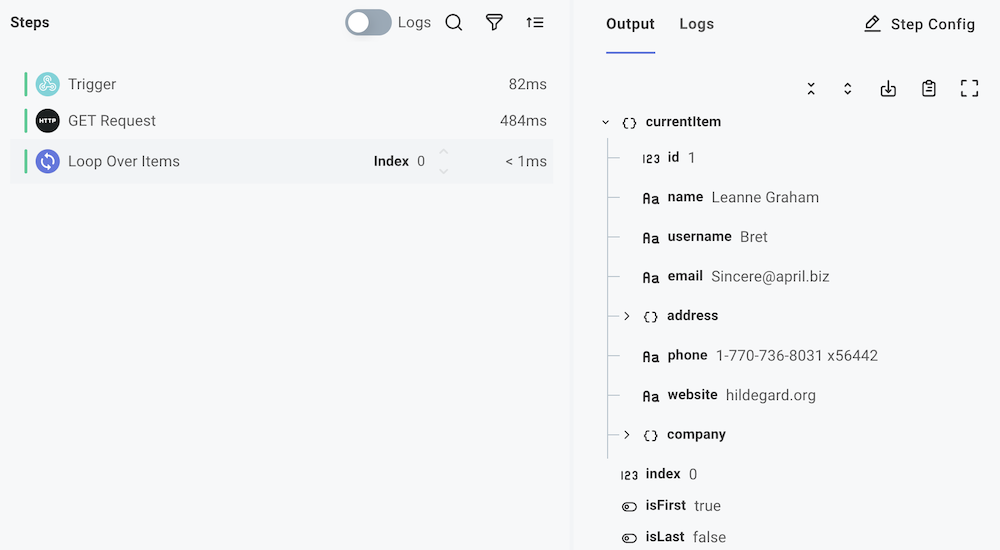
Task: Switch to the Logs tab
Action: tap(696, 24)
